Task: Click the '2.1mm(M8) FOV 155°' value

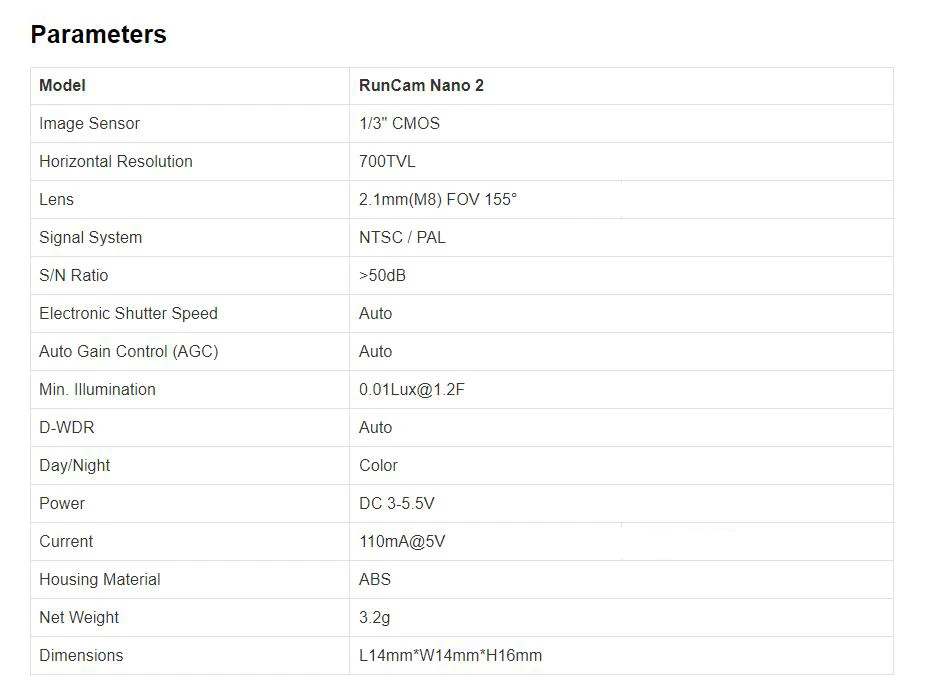Action: pyautogui.click(x=438, y=199)
